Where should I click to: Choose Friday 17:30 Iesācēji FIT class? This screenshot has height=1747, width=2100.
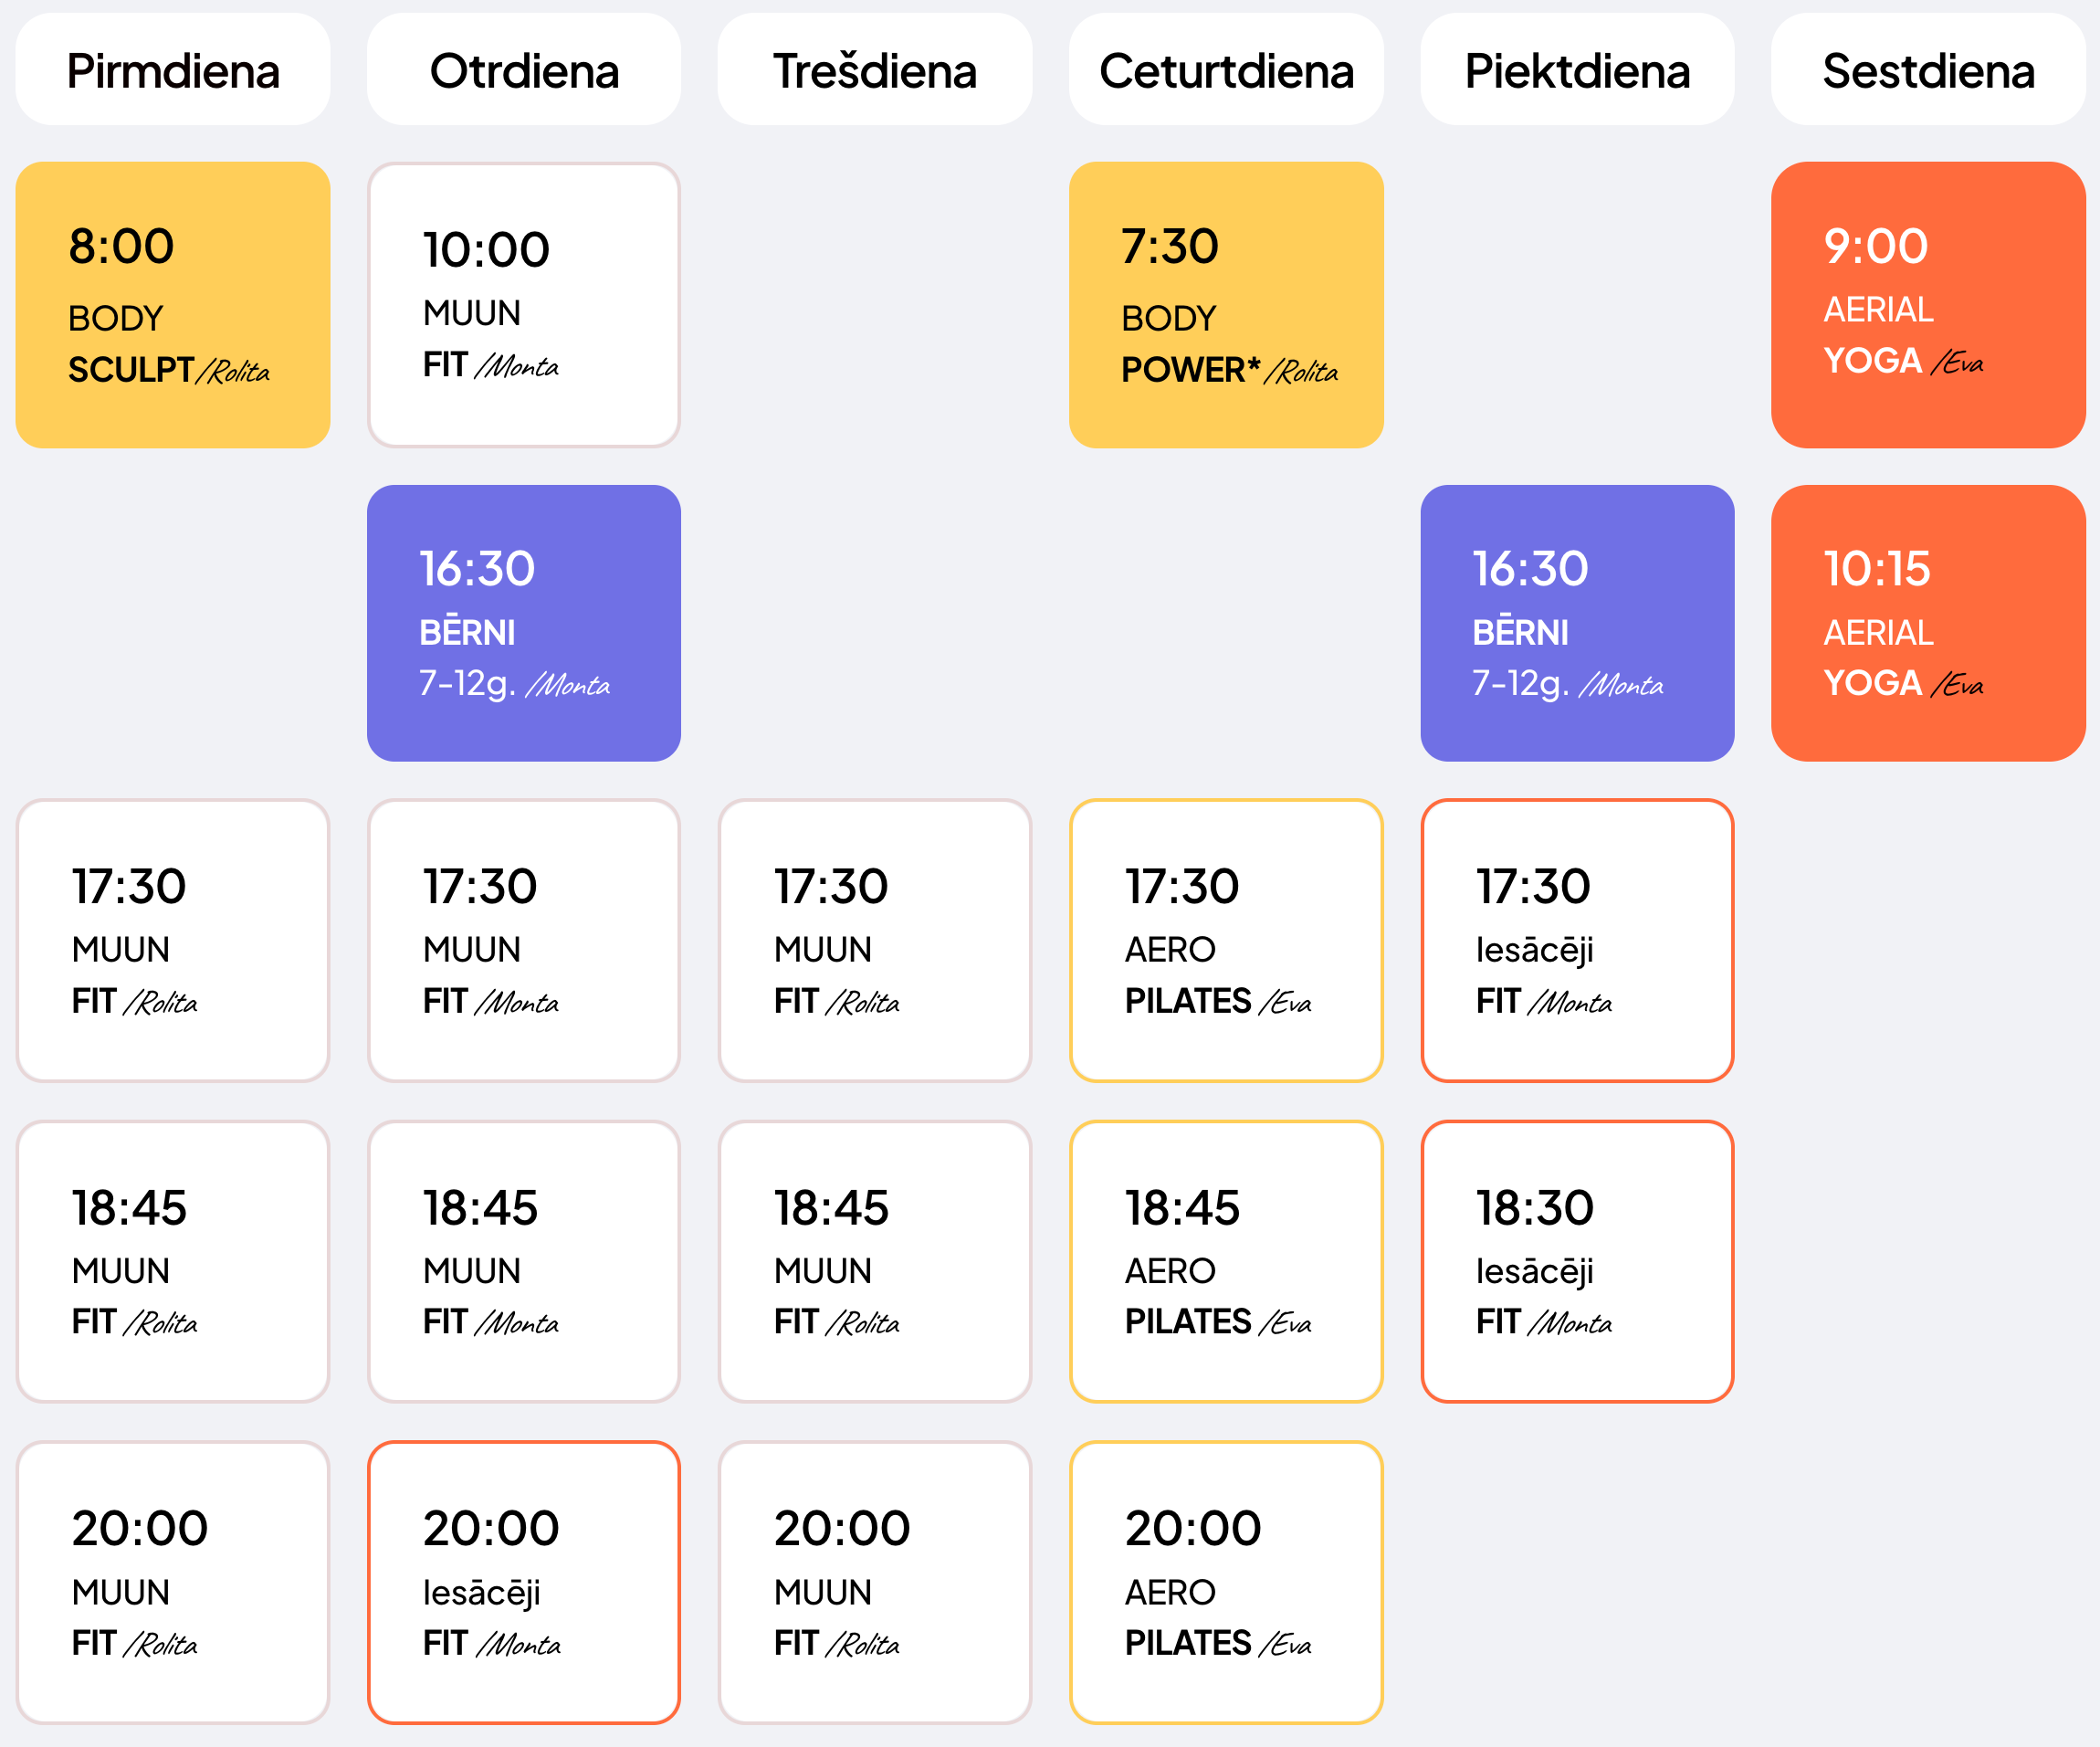click(1577, 940)
